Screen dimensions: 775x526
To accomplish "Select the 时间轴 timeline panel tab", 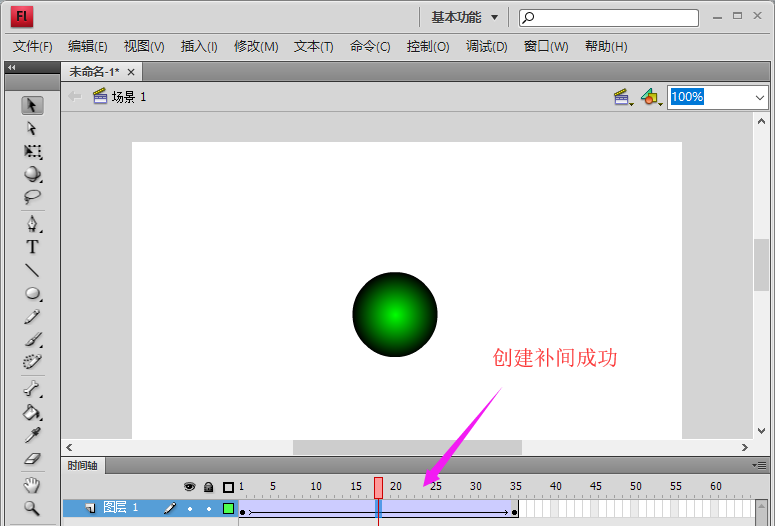I will (x=83, y=466).
